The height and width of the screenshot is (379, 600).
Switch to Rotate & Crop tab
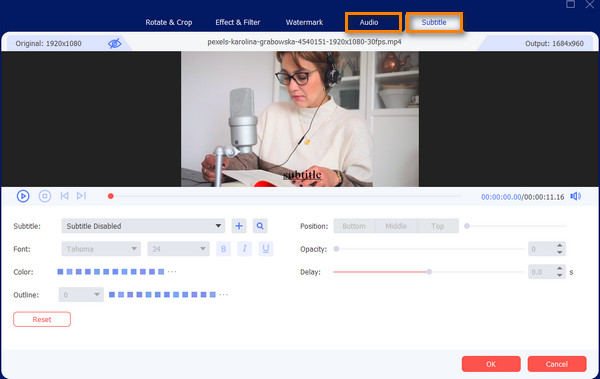pyautogui.click(x=169, y=22)
